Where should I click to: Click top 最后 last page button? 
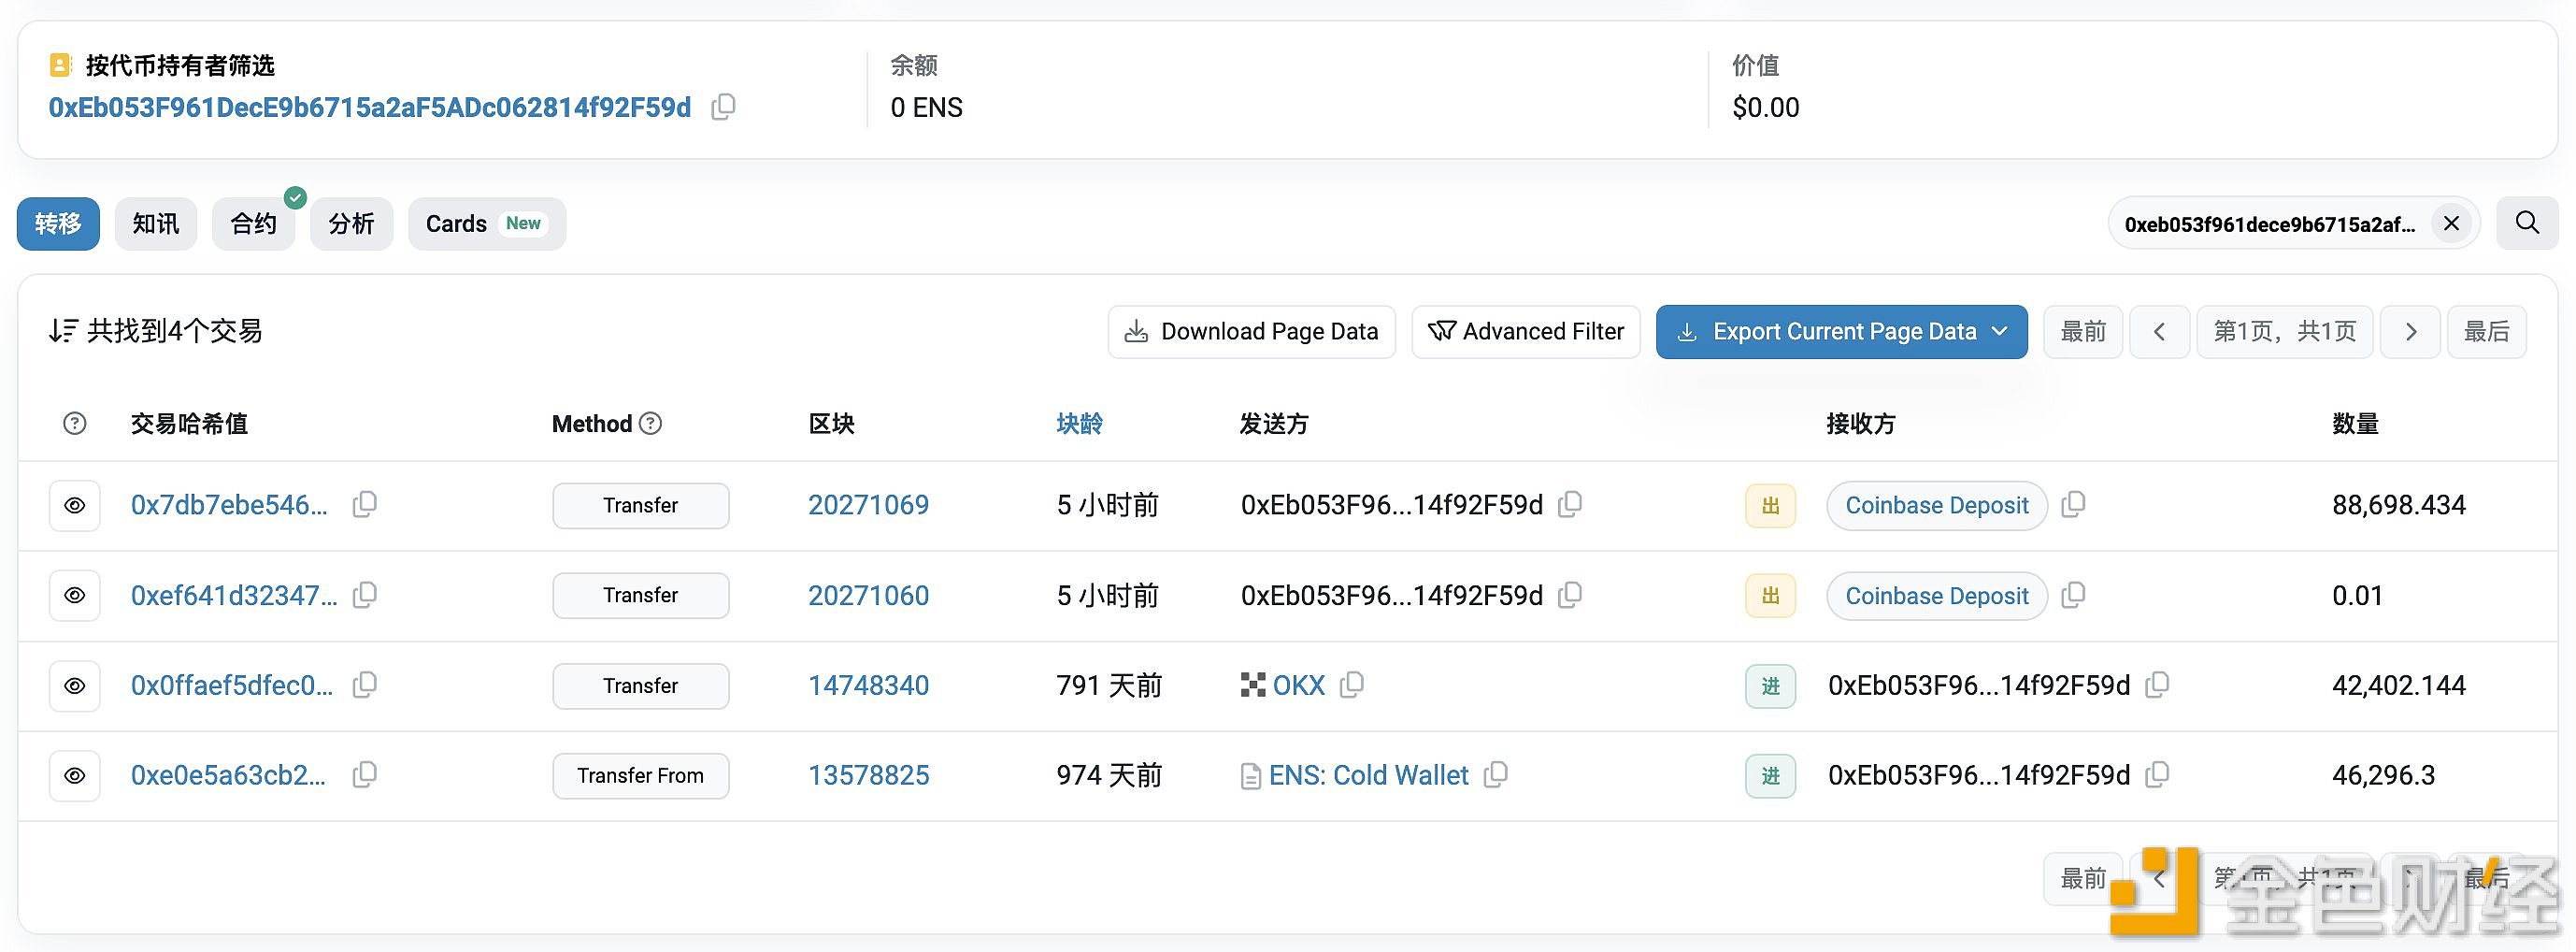[x=2486, y=331]
